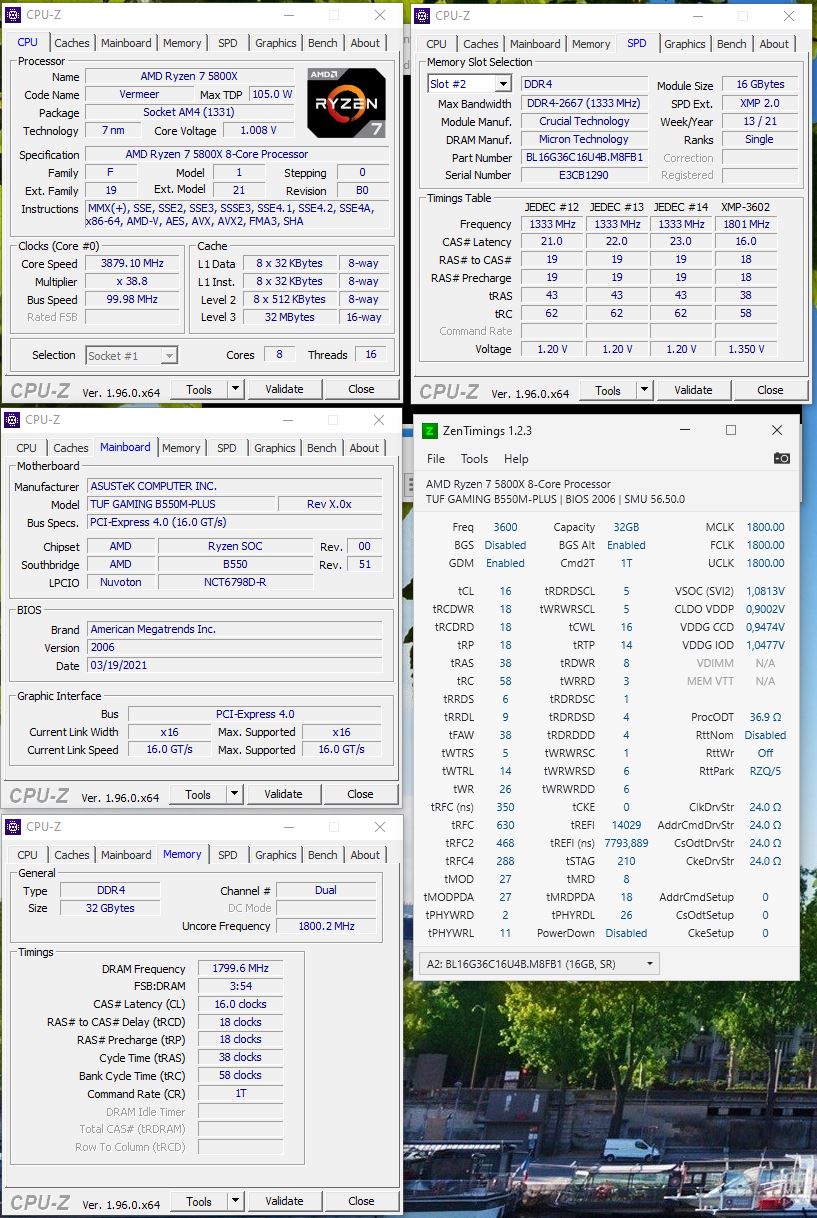Click the BIOS Date field 03/19/2021
817x1218 pixels.
234,665
